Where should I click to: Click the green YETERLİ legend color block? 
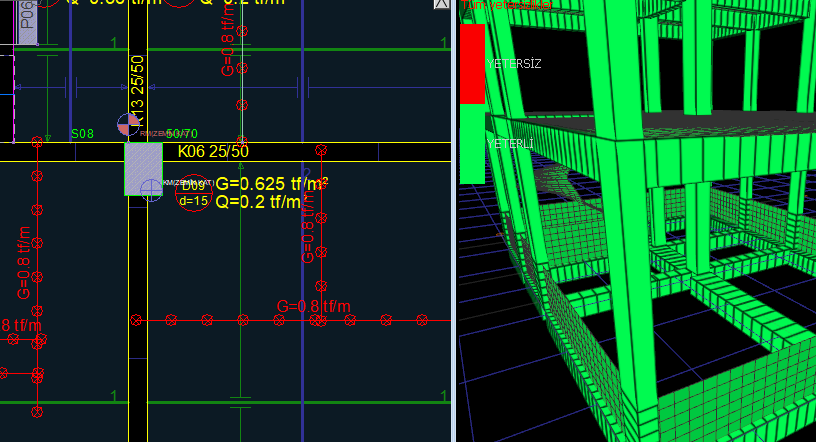coord(472,144)
